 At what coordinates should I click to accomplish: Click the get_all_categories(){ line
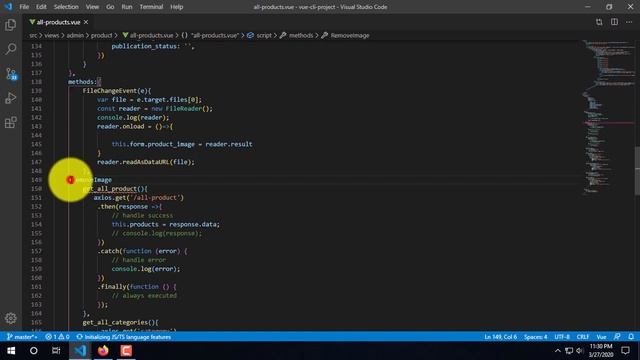120,322
